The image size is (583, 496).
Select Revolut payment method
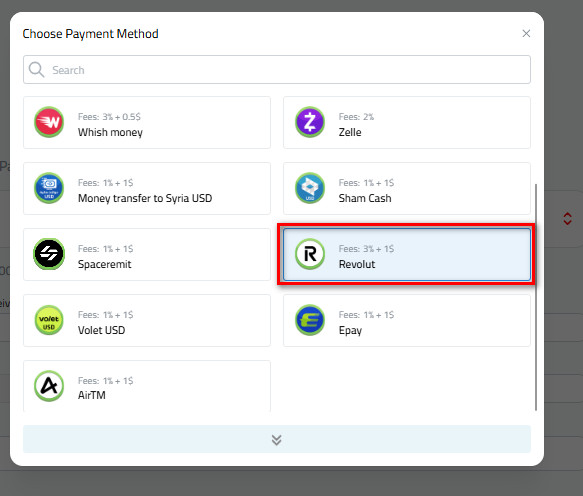(x=407, y=254)
